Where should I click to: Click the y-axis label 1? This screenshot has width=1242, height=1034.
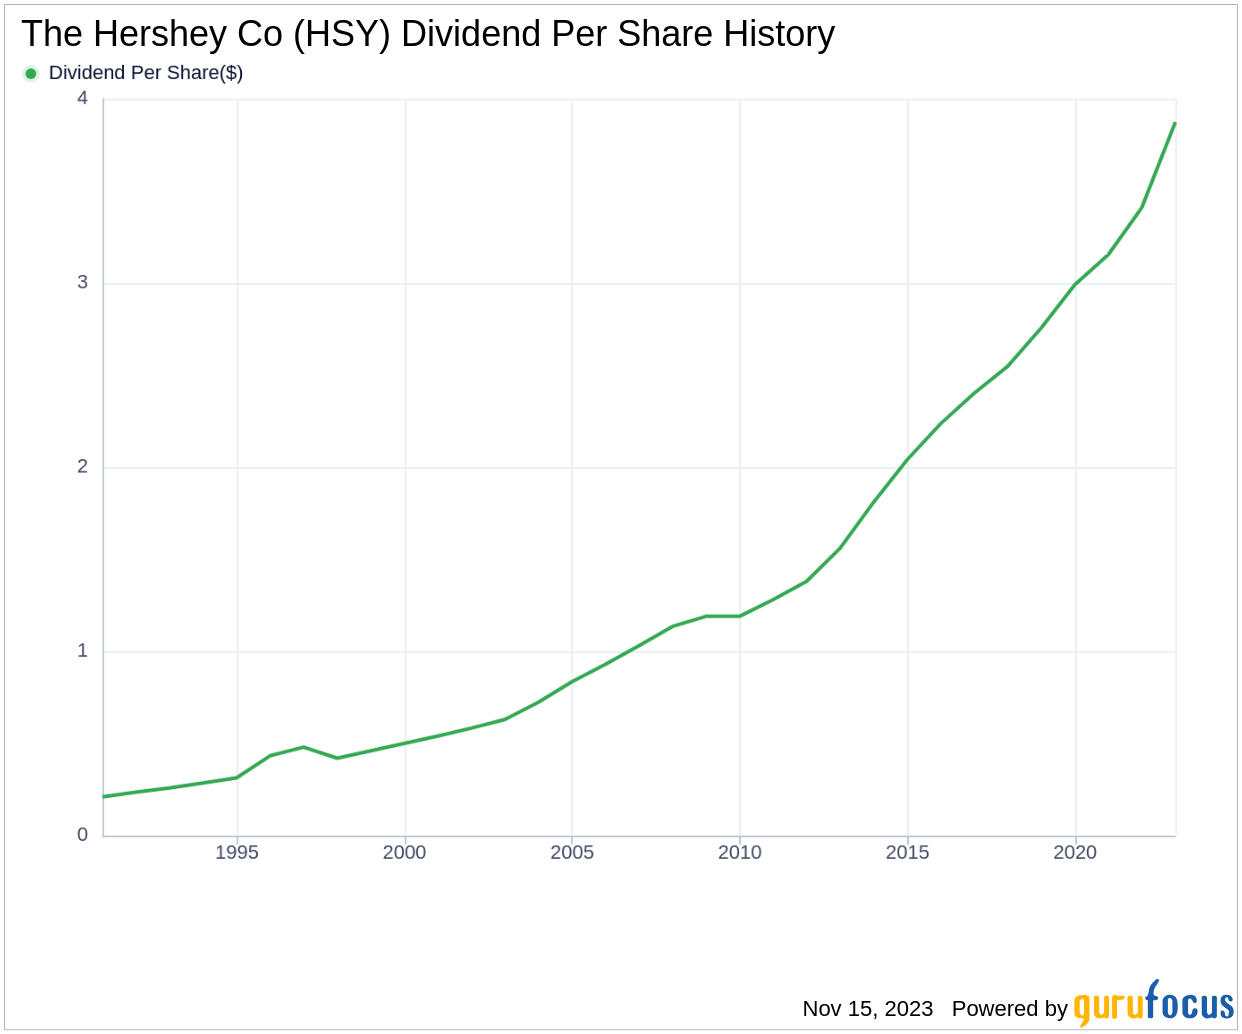pyautogui.click(x=83, y=651)
